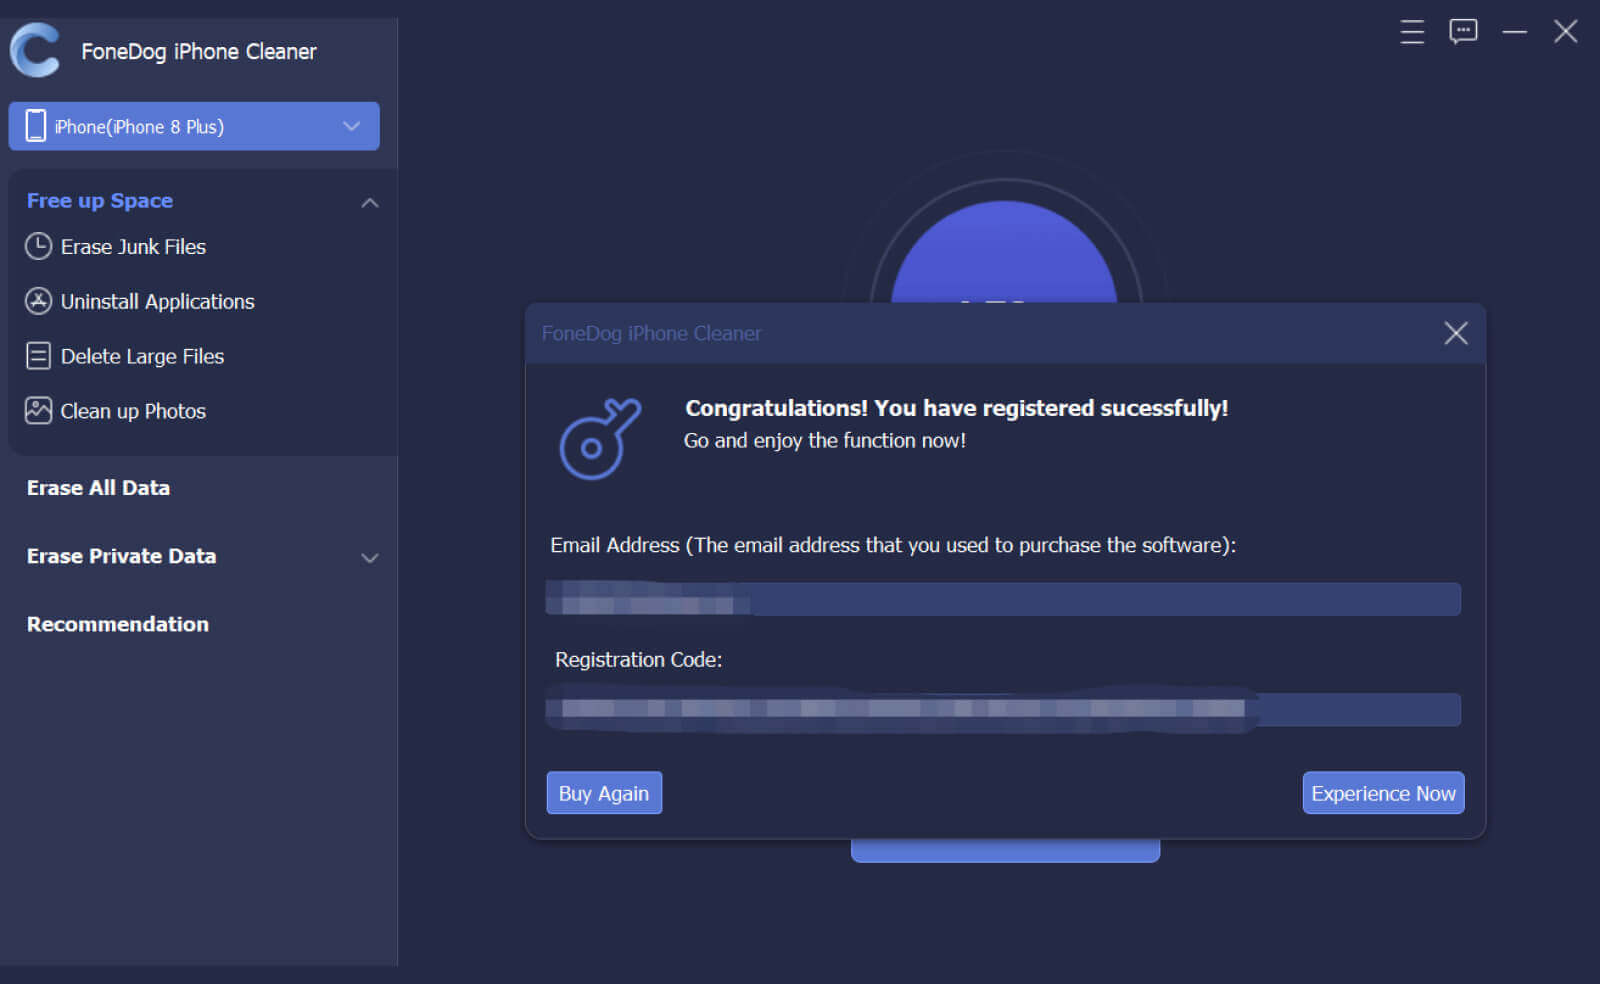Open the iPhone 8 Plus device dropdown

point(194,126)
